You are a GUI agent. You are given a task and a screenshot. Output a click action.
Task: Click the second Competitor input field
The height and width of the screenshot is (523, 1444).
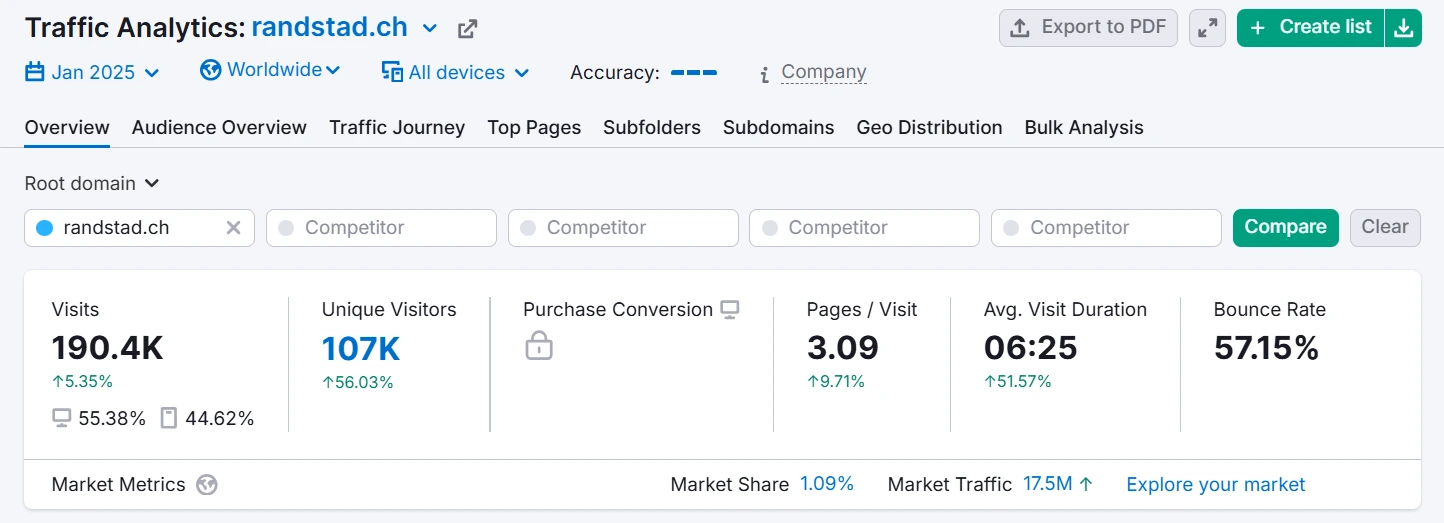[x=623, y=228]
